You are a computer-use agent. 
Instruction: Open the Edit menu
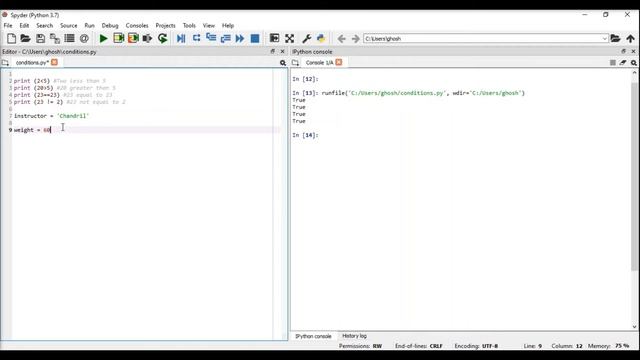tap(24, 25)
